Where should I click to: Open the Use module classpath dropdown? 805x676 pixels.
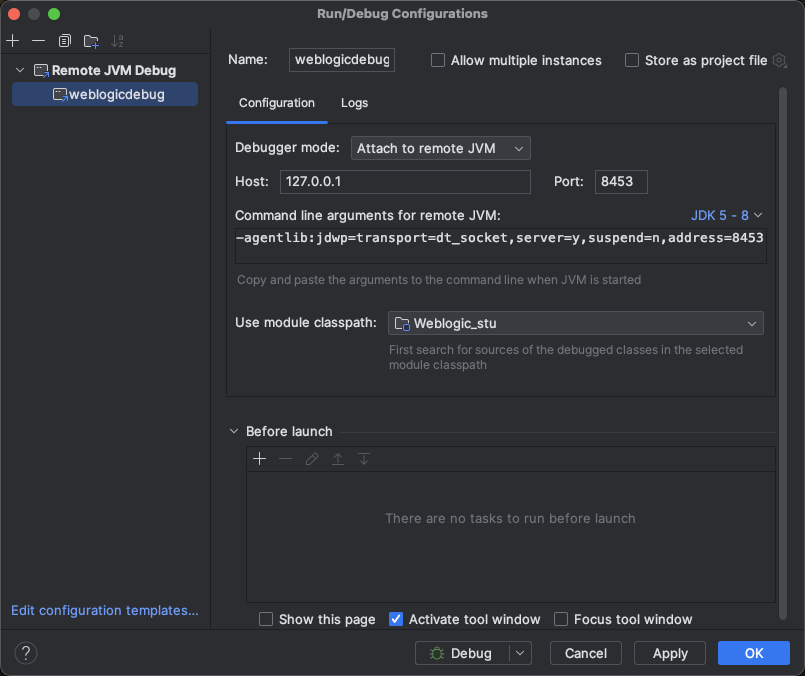coord(575,323)
